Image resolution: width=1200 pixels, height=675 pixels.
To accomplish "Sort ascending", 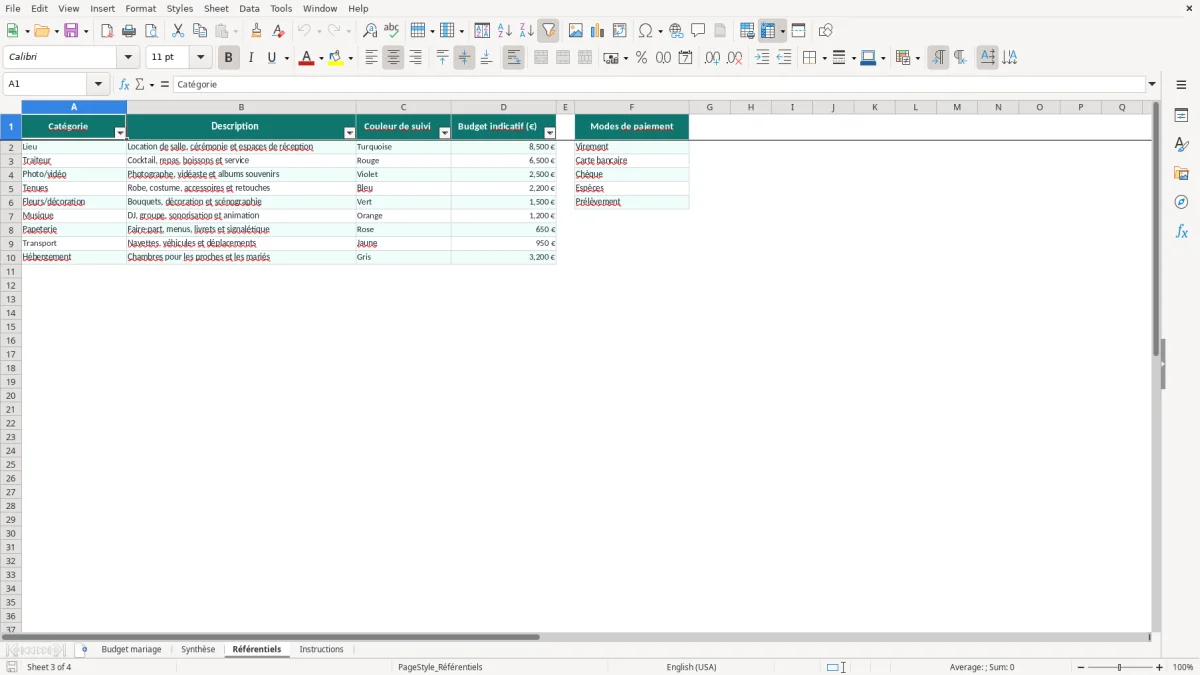I will coord(505,31).
